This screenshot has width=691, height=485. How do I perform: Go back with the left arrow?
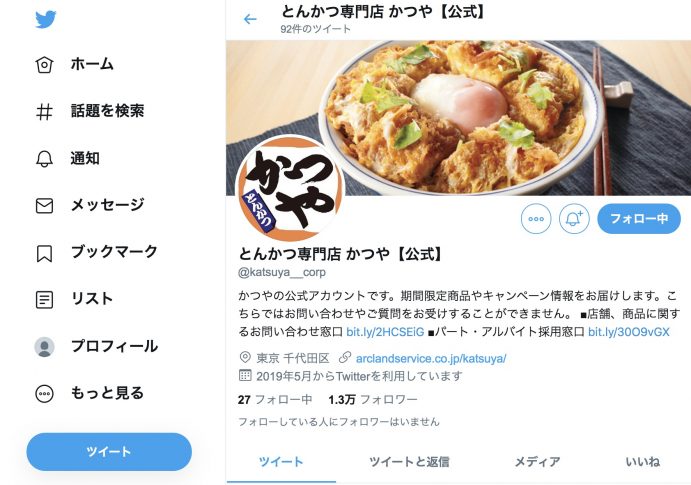click(x=250, y=19)
